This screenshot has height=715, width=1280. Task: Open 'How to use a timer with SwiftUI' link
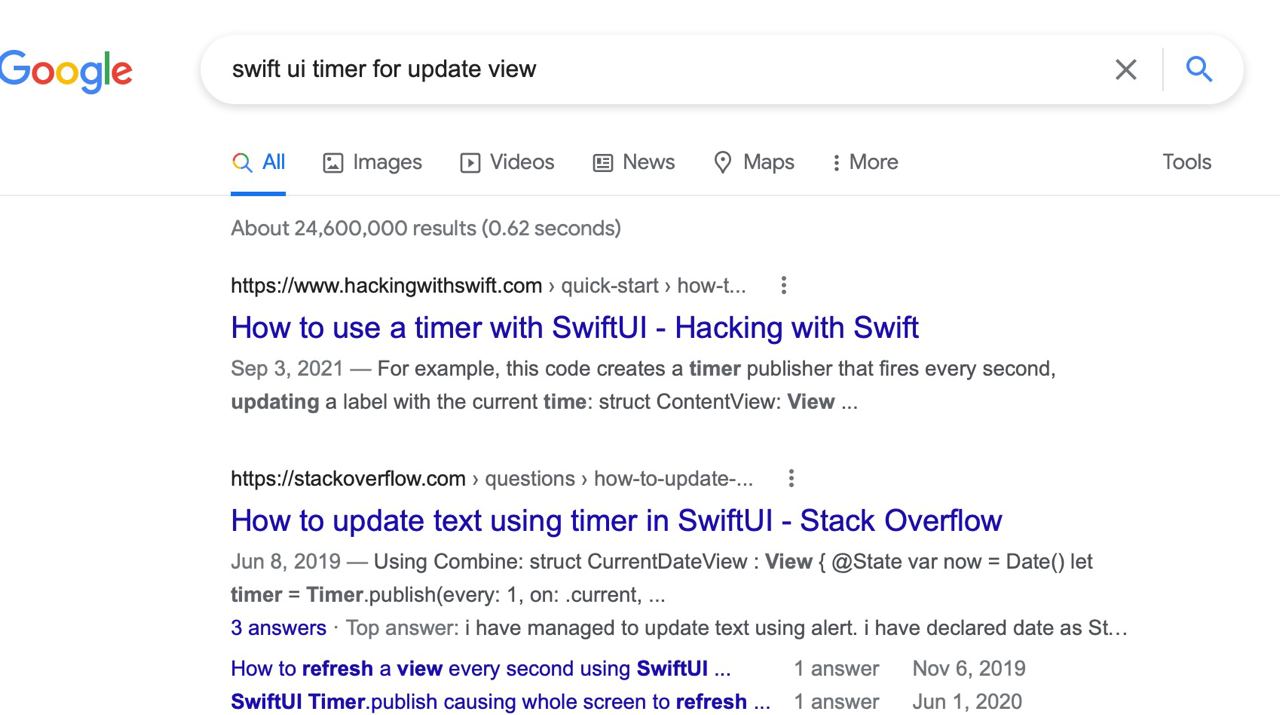(575, 327)
